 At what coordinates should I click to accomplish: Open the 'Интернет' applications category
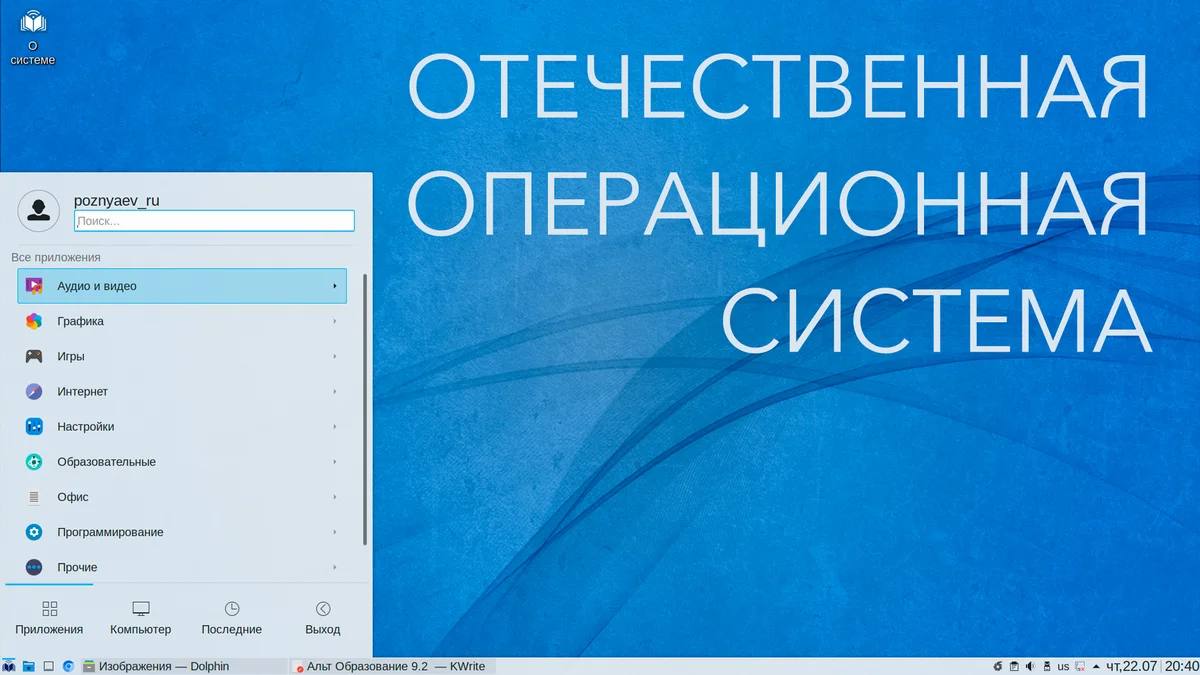pos(182,392)
